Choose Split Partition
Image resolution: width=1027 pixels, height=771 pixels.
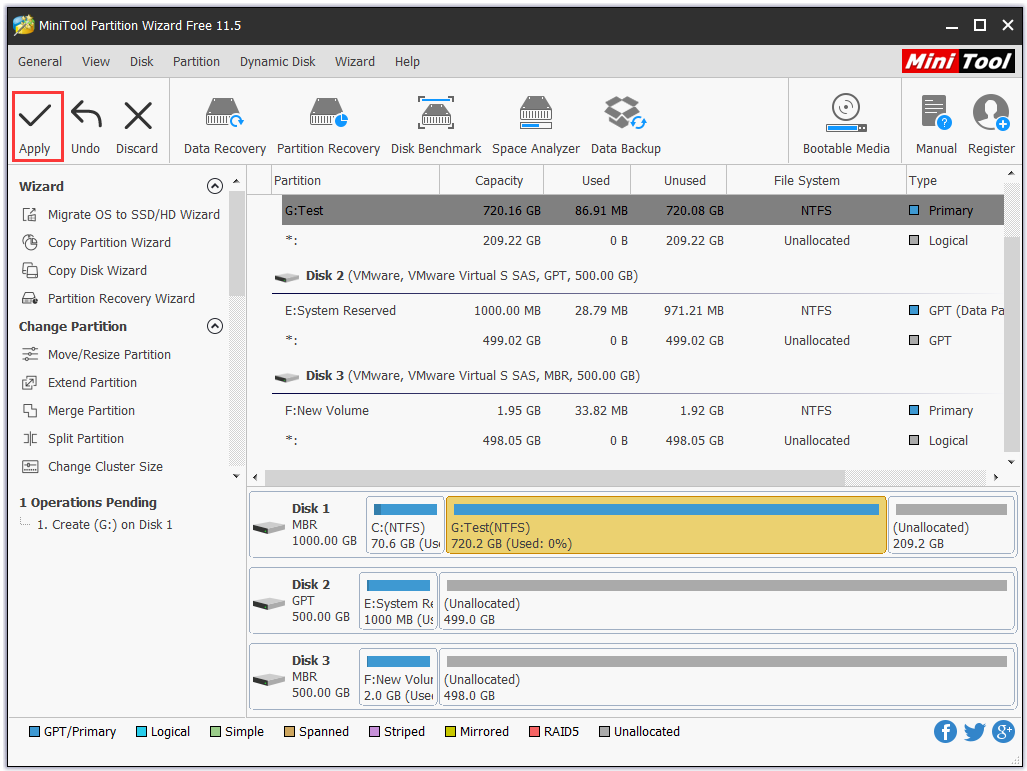(73, 439)
